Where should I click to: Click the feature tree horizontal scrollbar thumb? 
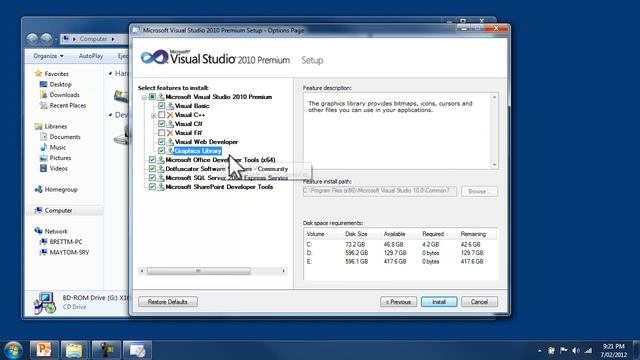pos(198,271)
